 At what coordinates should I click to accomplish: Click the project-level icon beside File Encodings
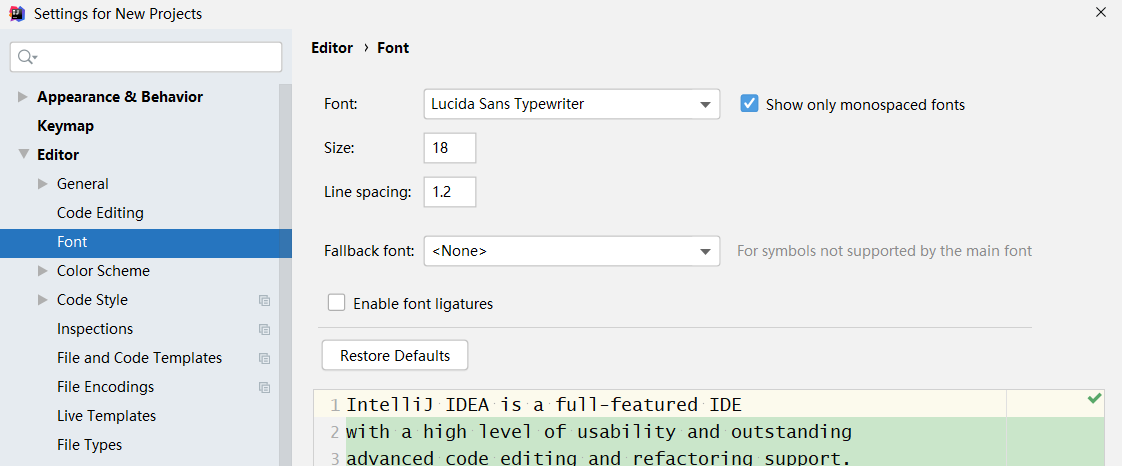[x=264, y=387]
